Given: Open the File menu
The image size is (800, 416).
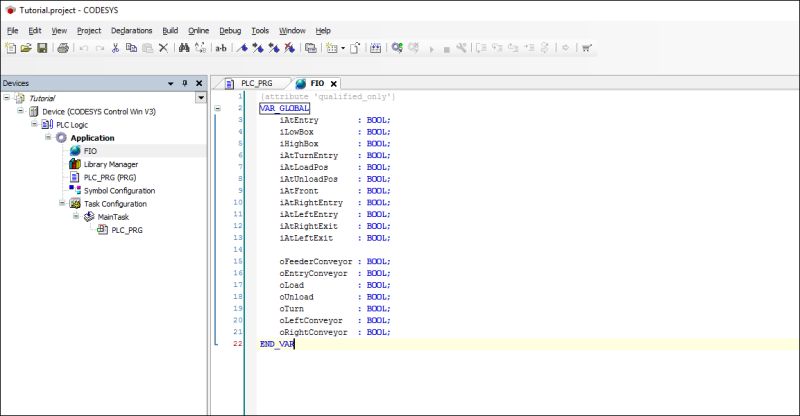Looking at the screenshot, I should (13, 31).
